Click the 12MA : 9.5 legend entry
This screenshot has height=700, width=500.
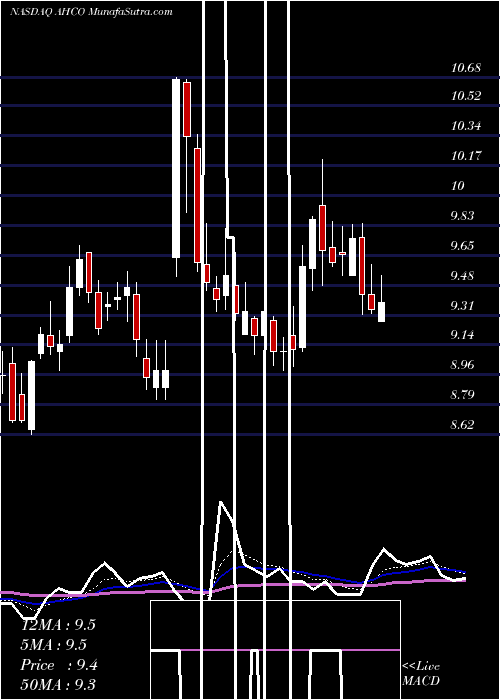click(x=58, y=625)
